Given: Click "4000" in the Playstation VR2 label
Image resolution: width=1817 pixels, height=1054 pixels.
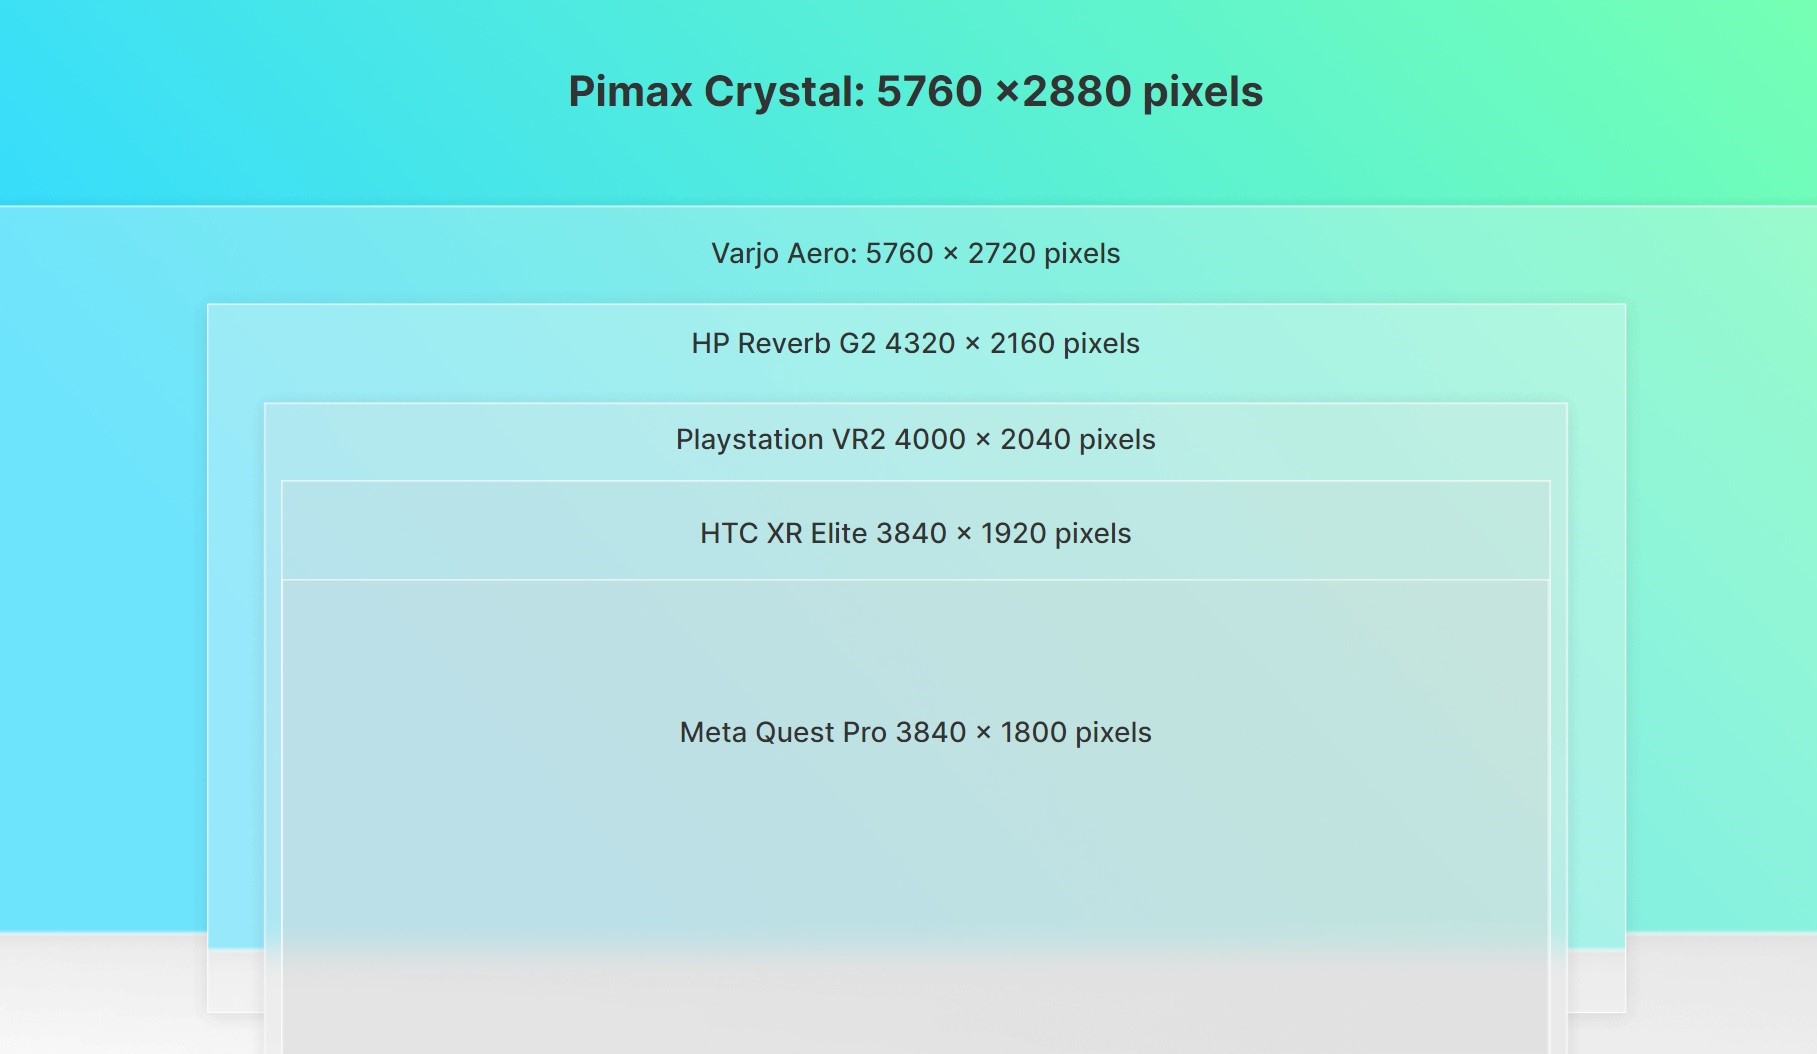Looking at the screenshot, I should pyautogui.click(x=930, y=440).
